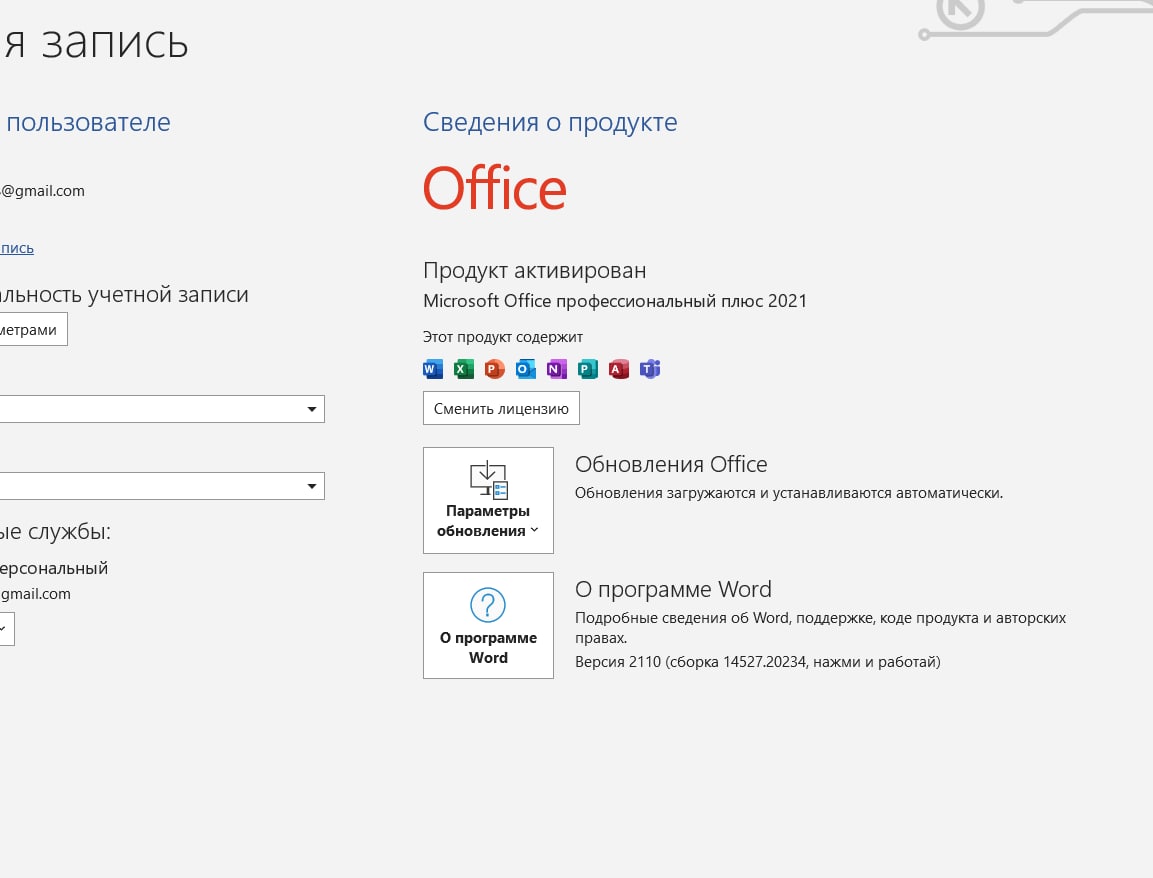Open the Office background combo box
Viewport: 1153px width, 878px height.
pos(160,409)
